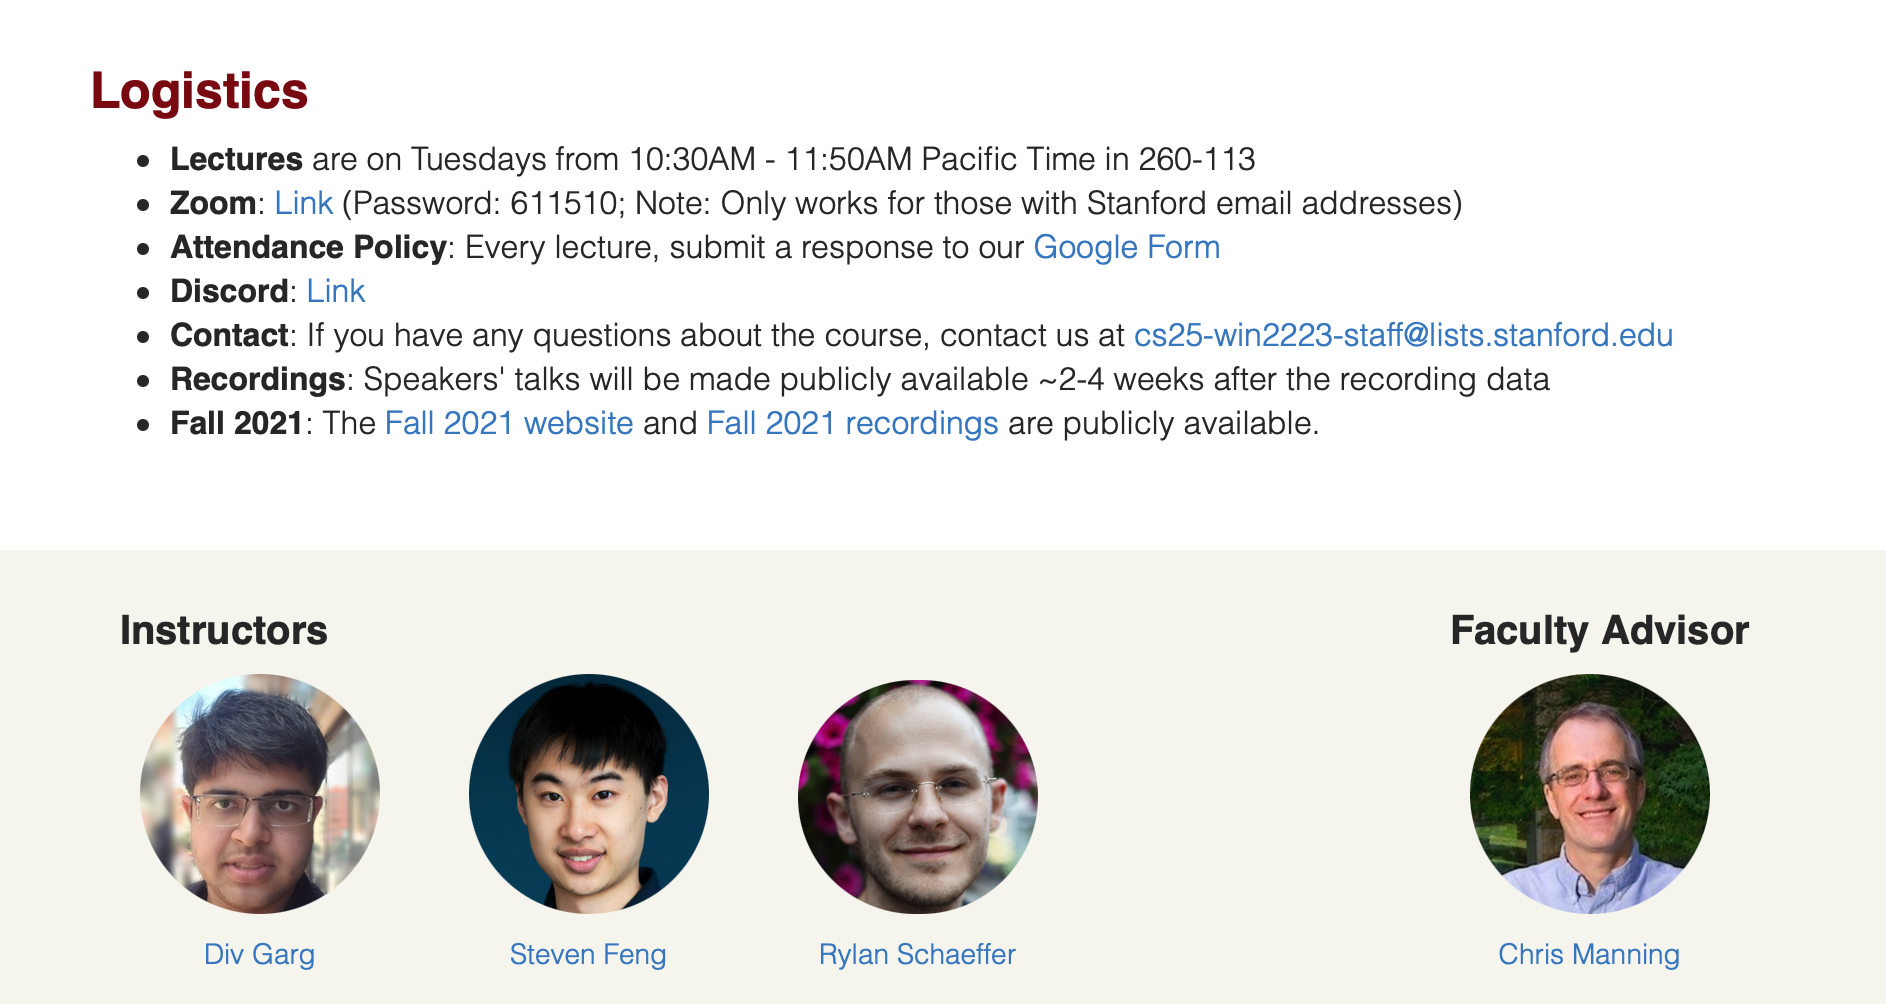
Task: Open the Discord invite link
Action: tap(335, 291)
